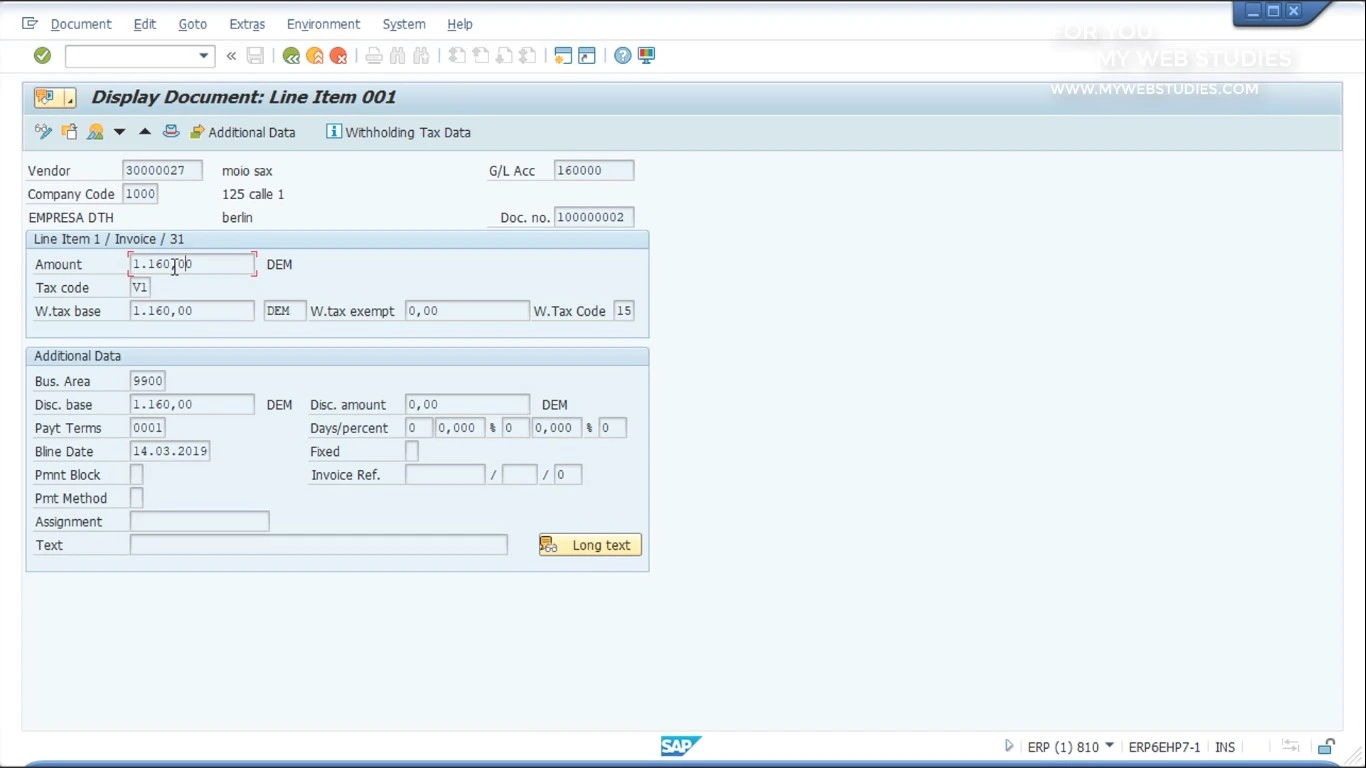Go to next line item arrow
The height and width of the screenshot is (768, 1366).
pyautogui.click(x=119, y=132)
